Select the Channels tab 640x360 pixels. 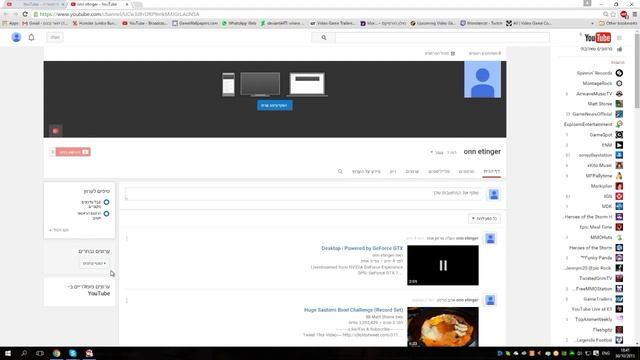point(412,171)
